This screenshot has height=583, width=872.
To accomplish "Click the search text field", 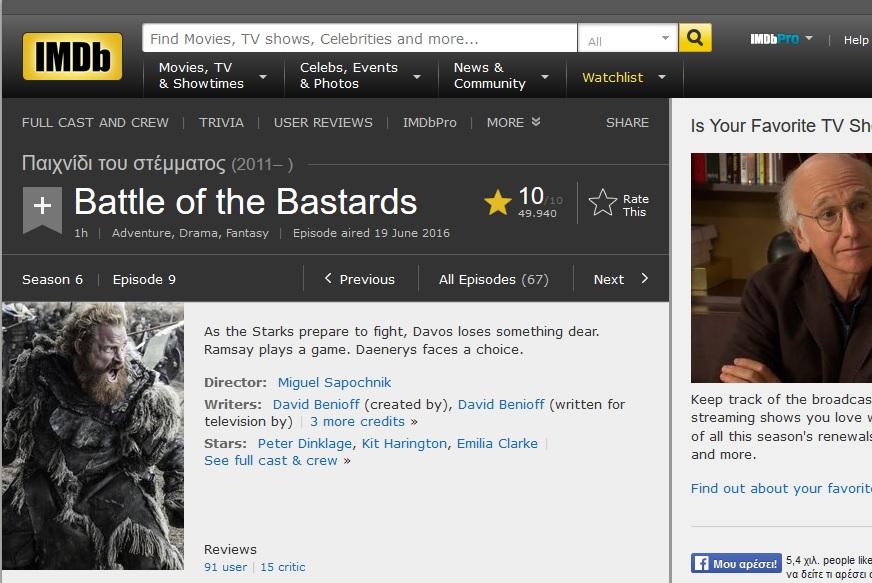I will (x=359, y=38).
